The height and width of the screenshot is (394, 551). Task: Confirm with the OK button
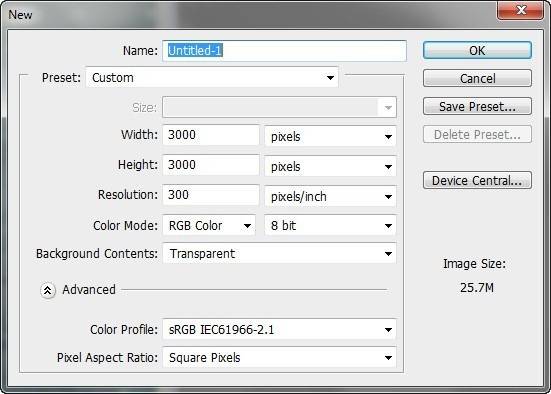[477, 50]
